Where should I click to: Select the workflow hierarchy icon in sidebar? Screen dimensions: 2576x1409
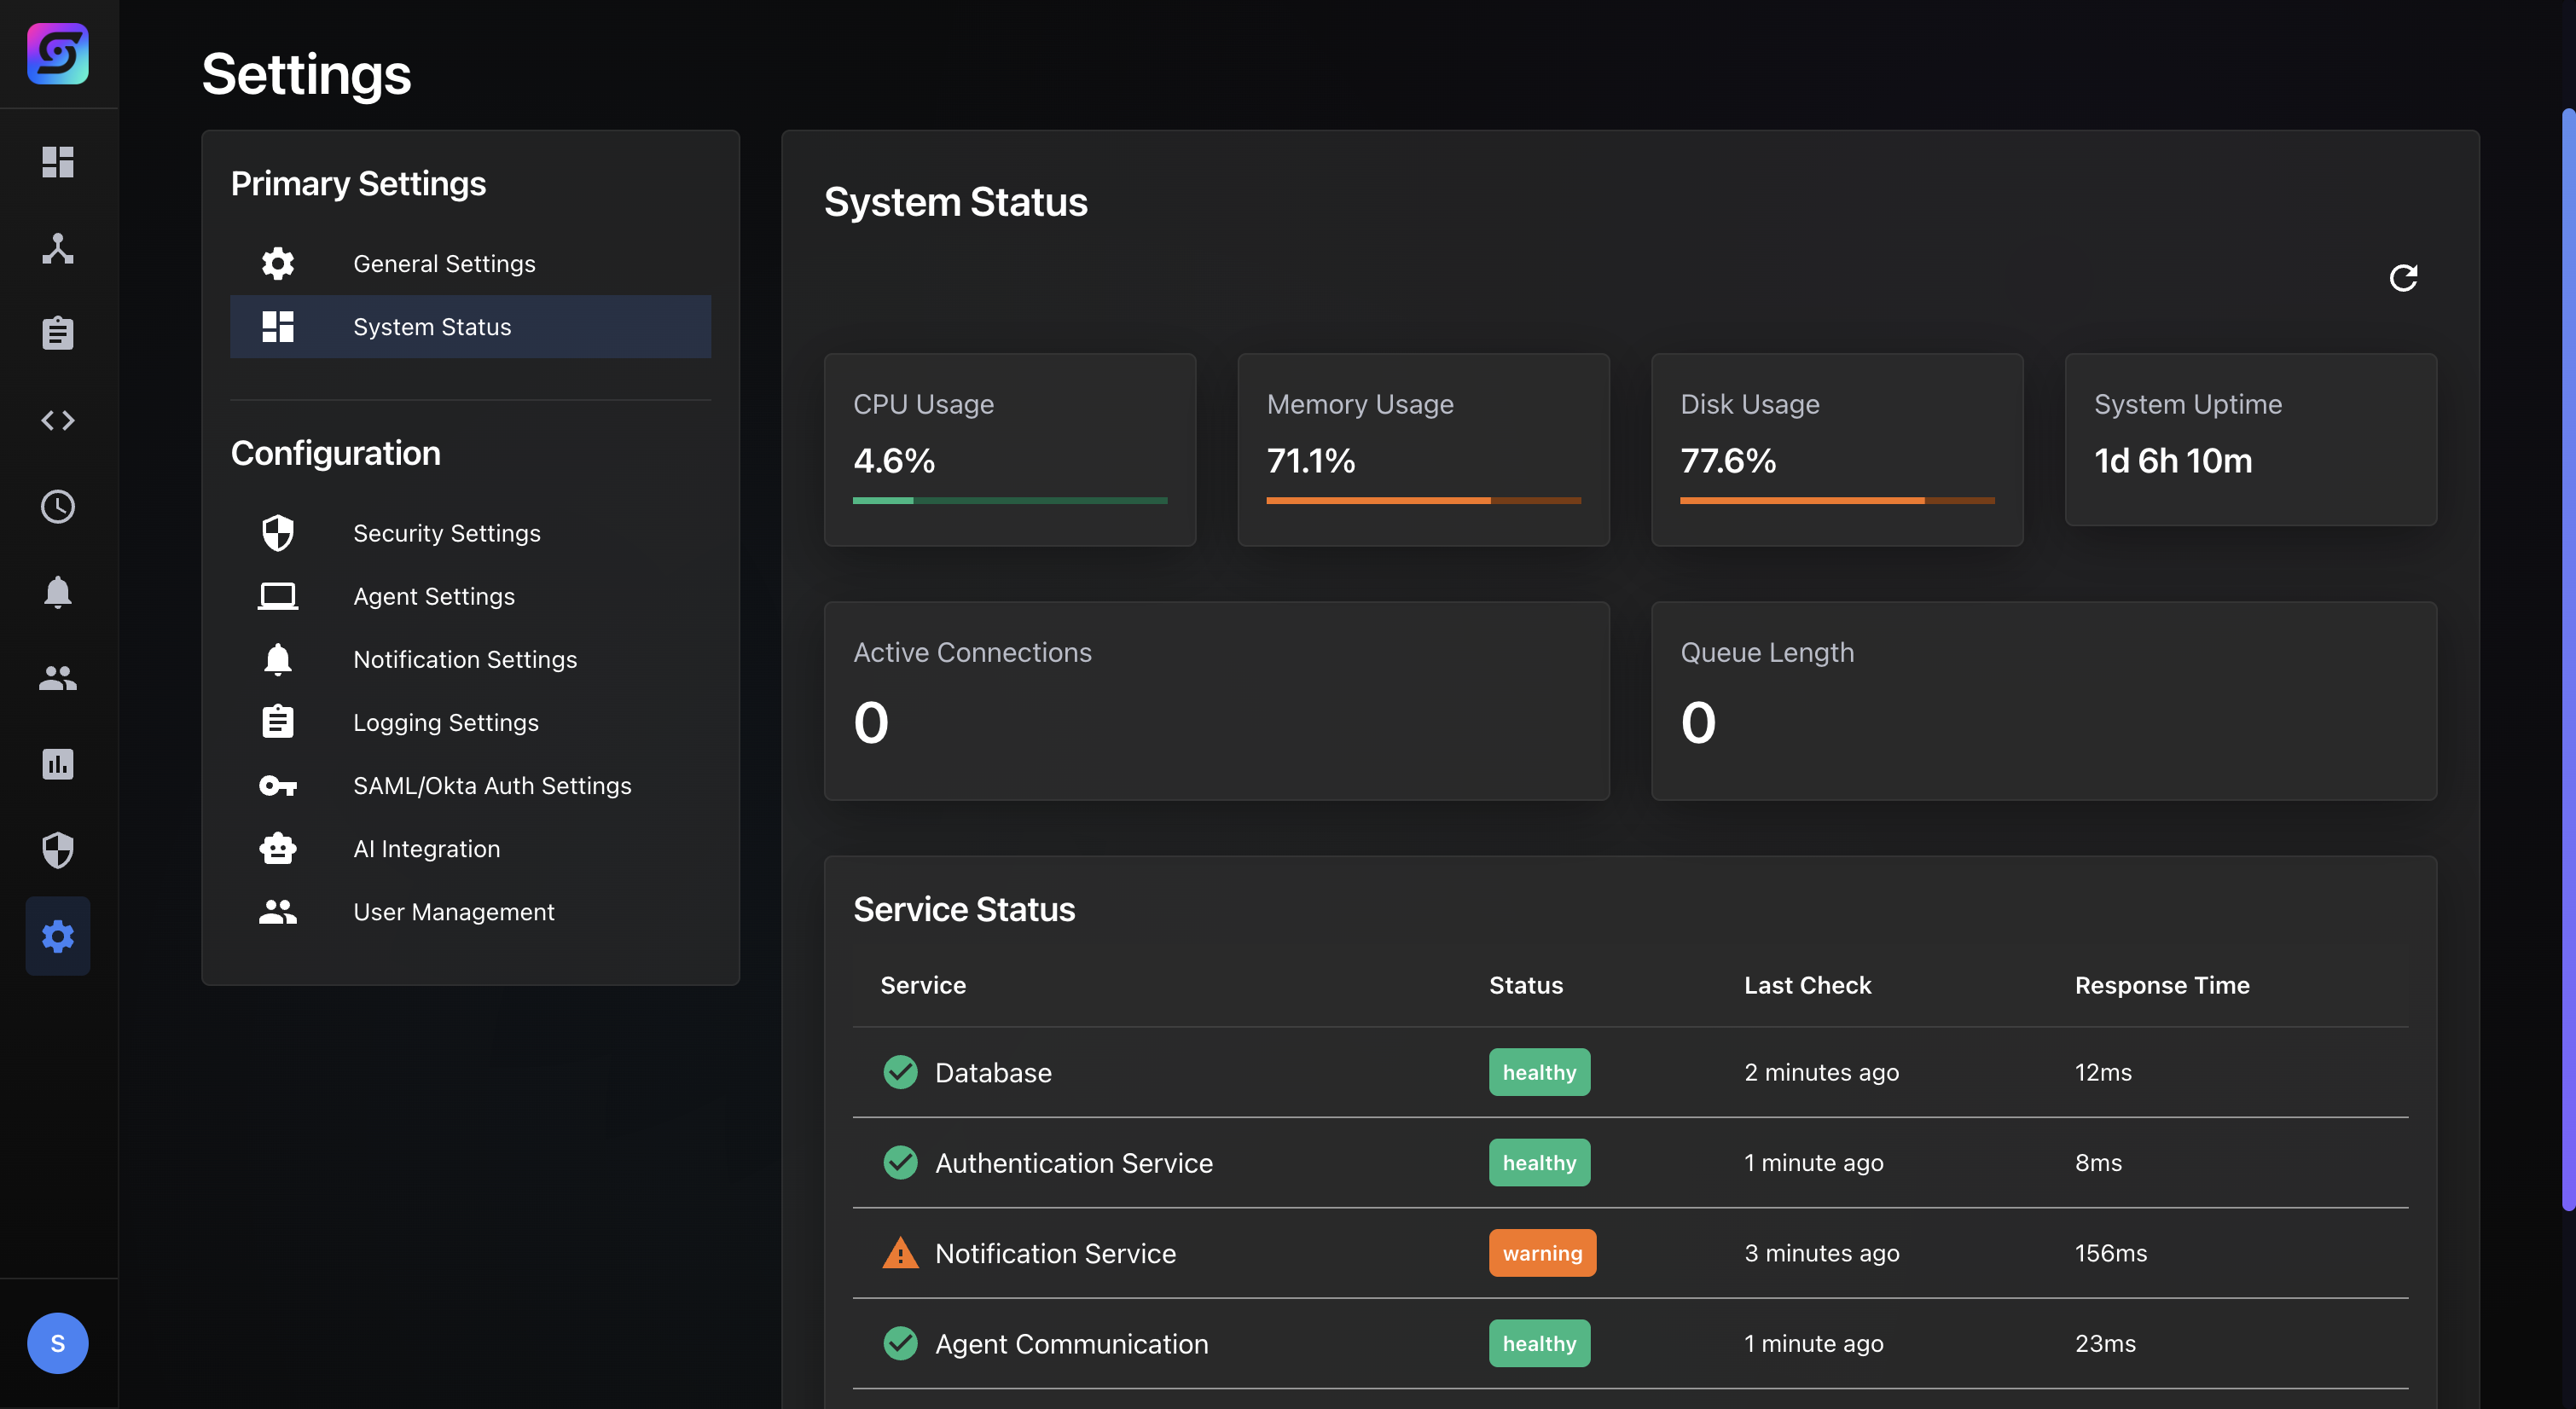(58, 249)
